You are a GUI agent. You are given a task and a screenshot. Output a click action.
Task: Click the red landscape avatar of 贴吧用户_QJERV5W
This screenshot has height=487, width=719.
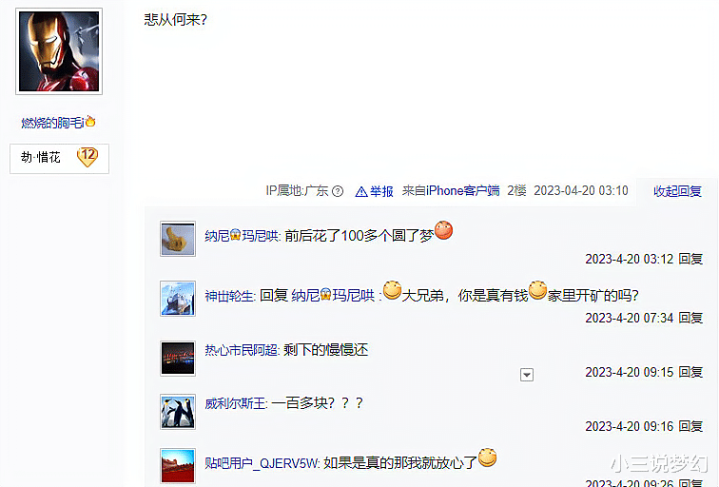point(178,465)
